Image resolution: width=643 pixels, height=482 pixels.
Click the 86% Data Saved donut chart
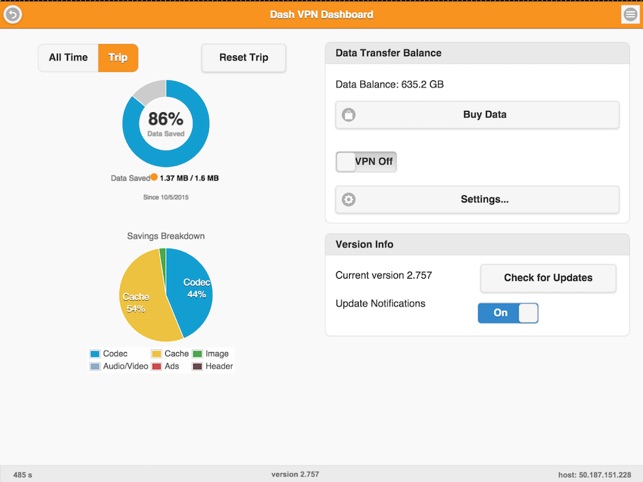coord(166,123)
